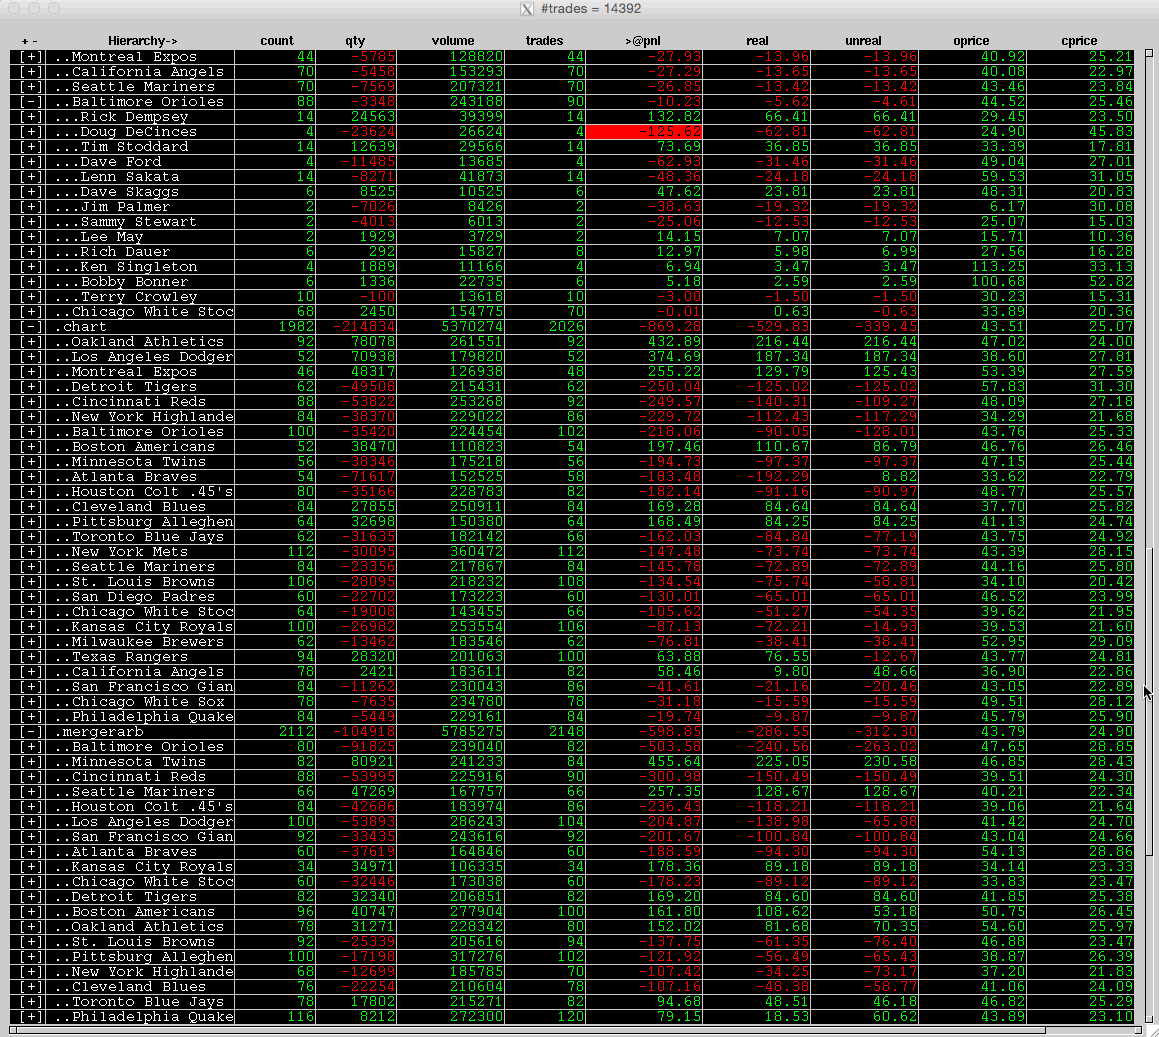Select the red highlighted -125.62 pnl cell
Screen dimensions: 1159x1037
click(x=644, y=132)
